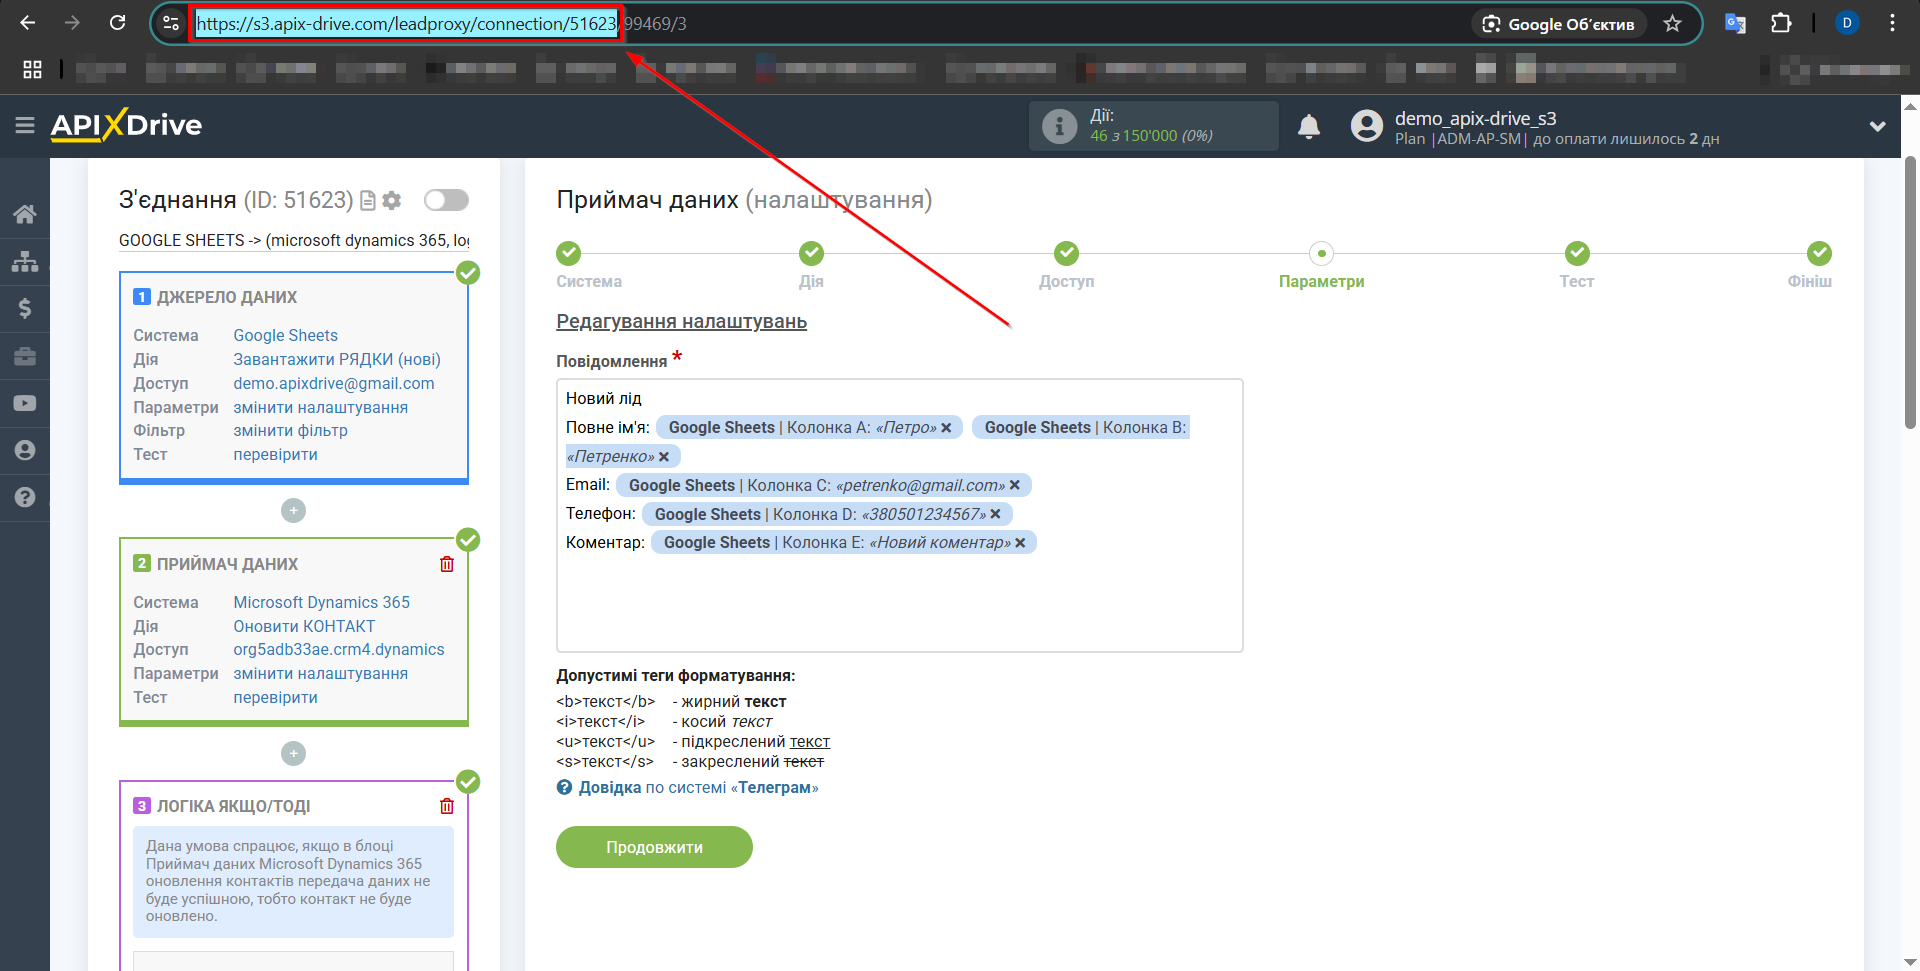Image resolution: width=1920 pixels, height=971 pixels.
Task: Go to Дія step
Action: pos(811,253)
